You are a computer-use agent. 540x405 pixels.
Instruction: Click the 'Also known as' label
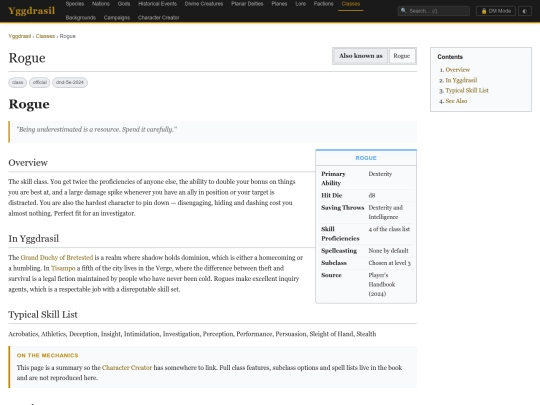[361, 56]
